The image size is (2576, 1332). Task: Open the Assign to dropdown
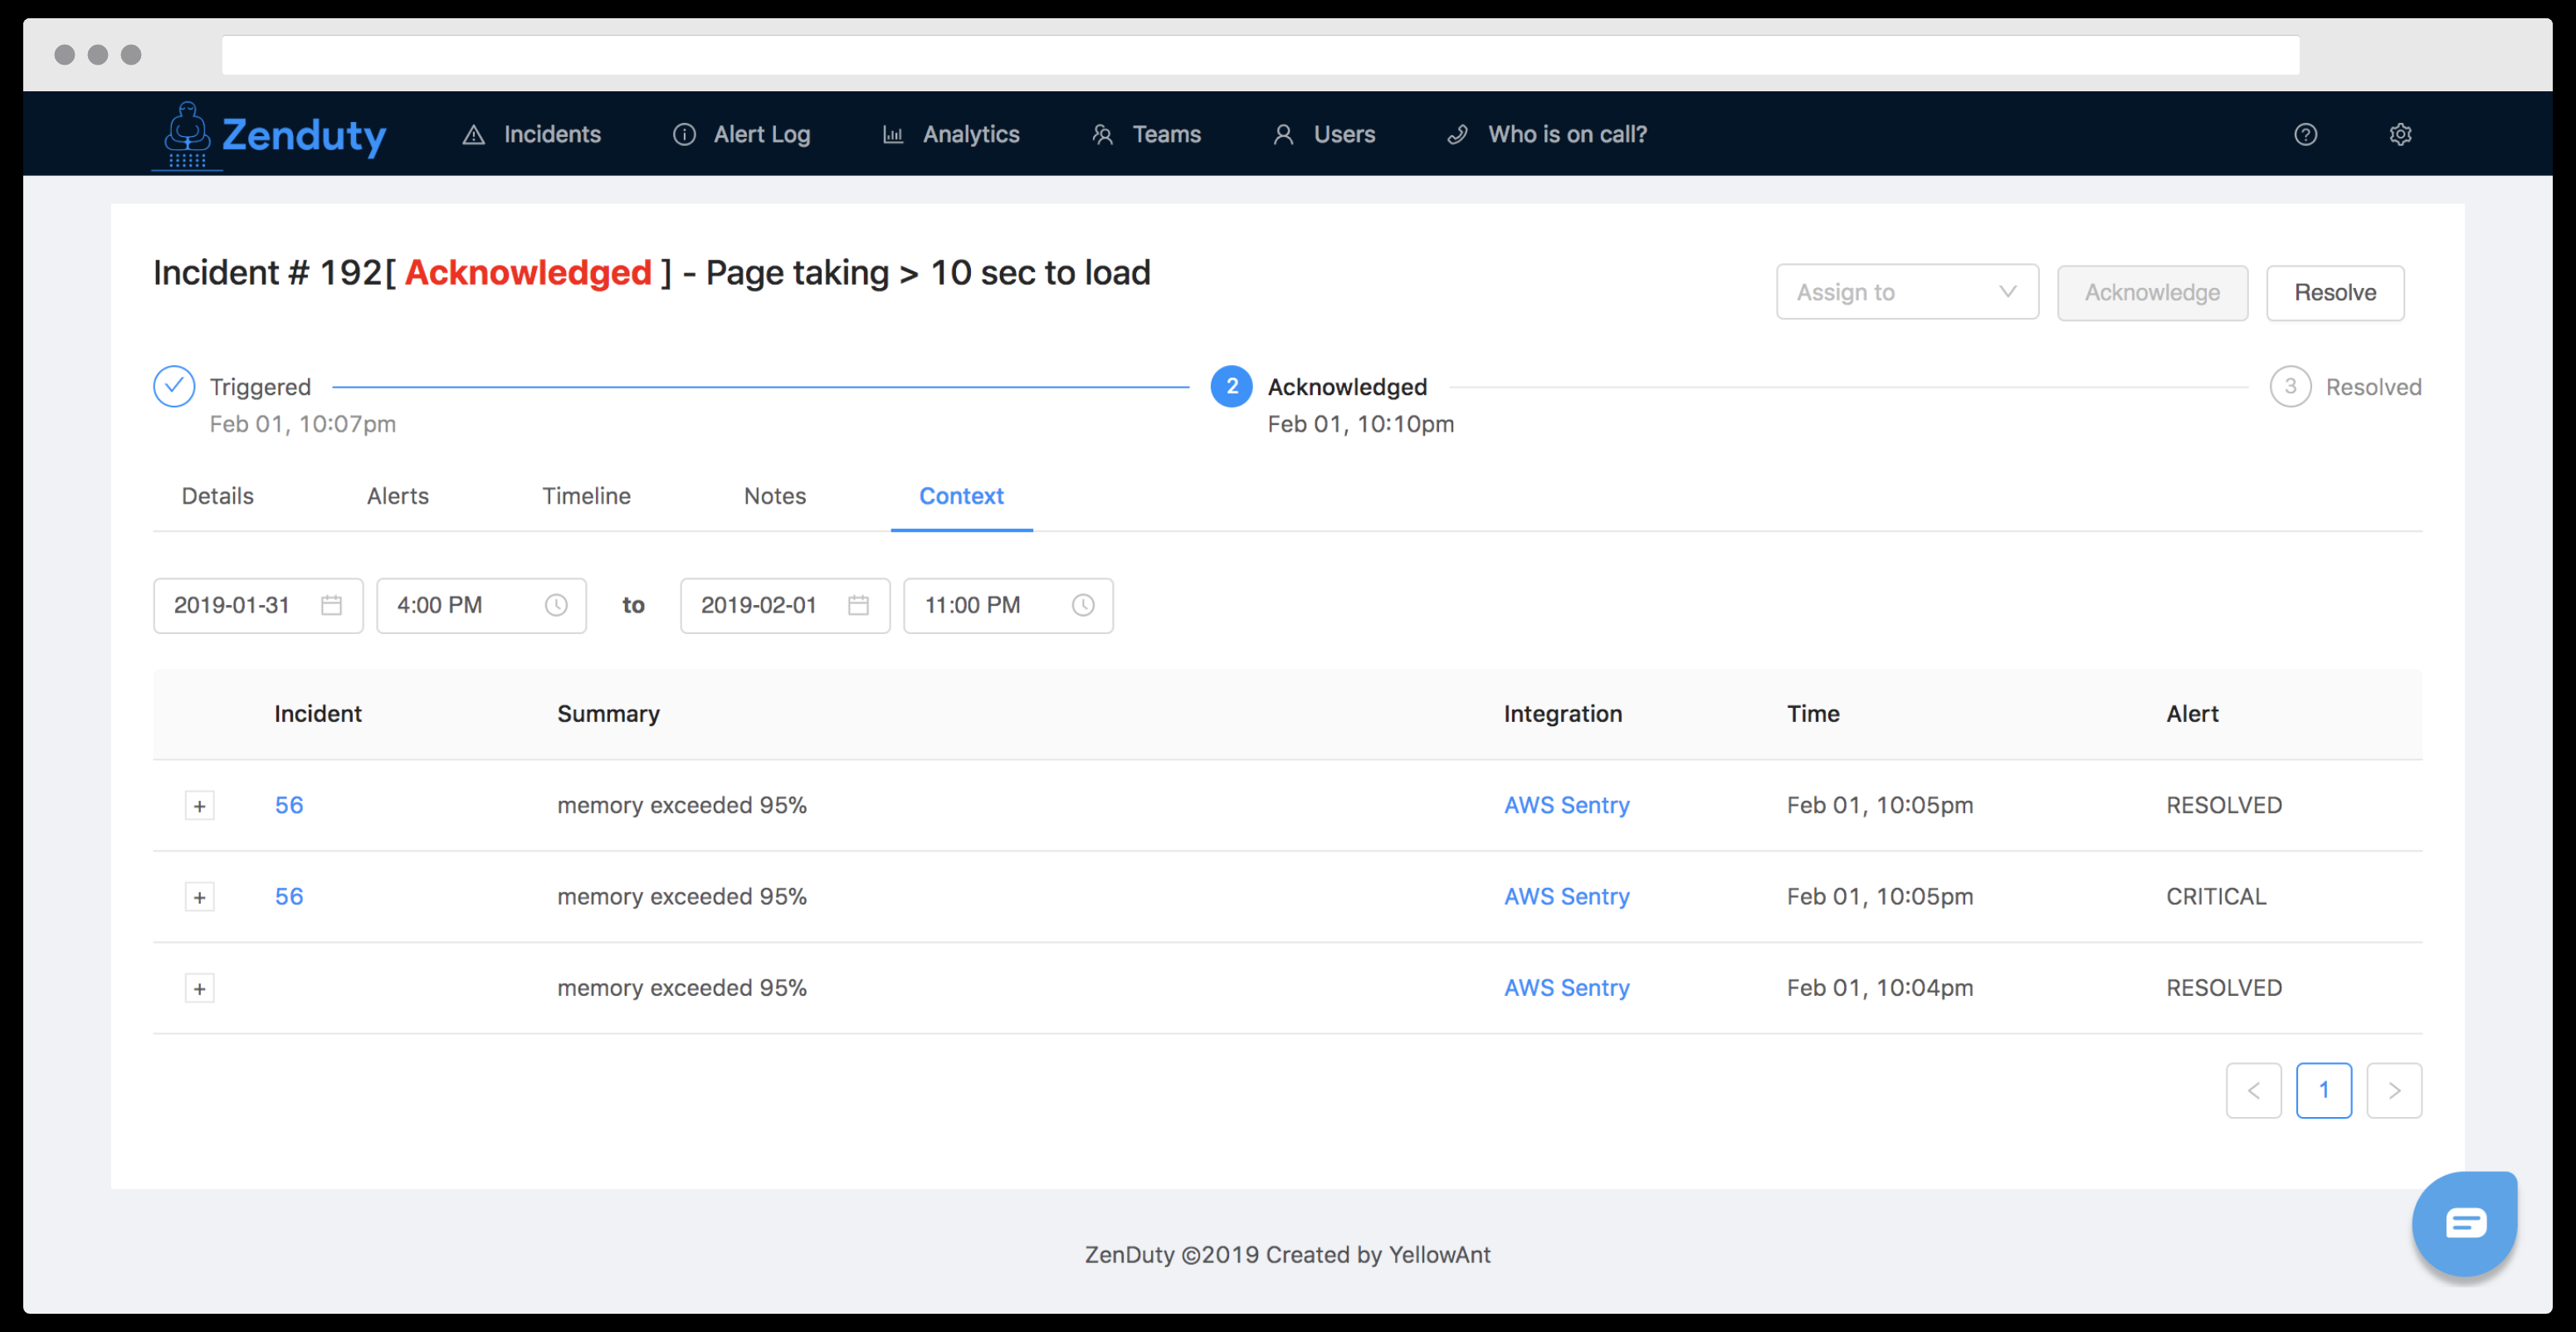point(1907,292)
